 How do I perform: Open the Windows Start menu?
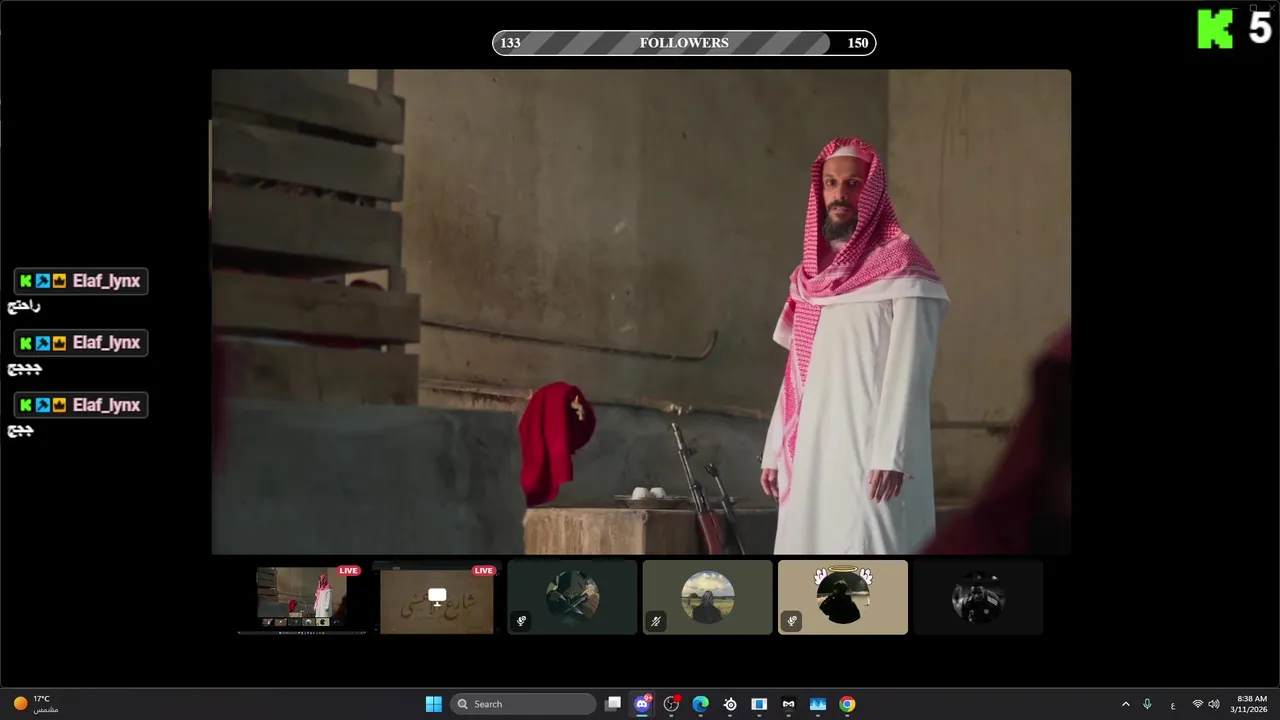[434, 704]
